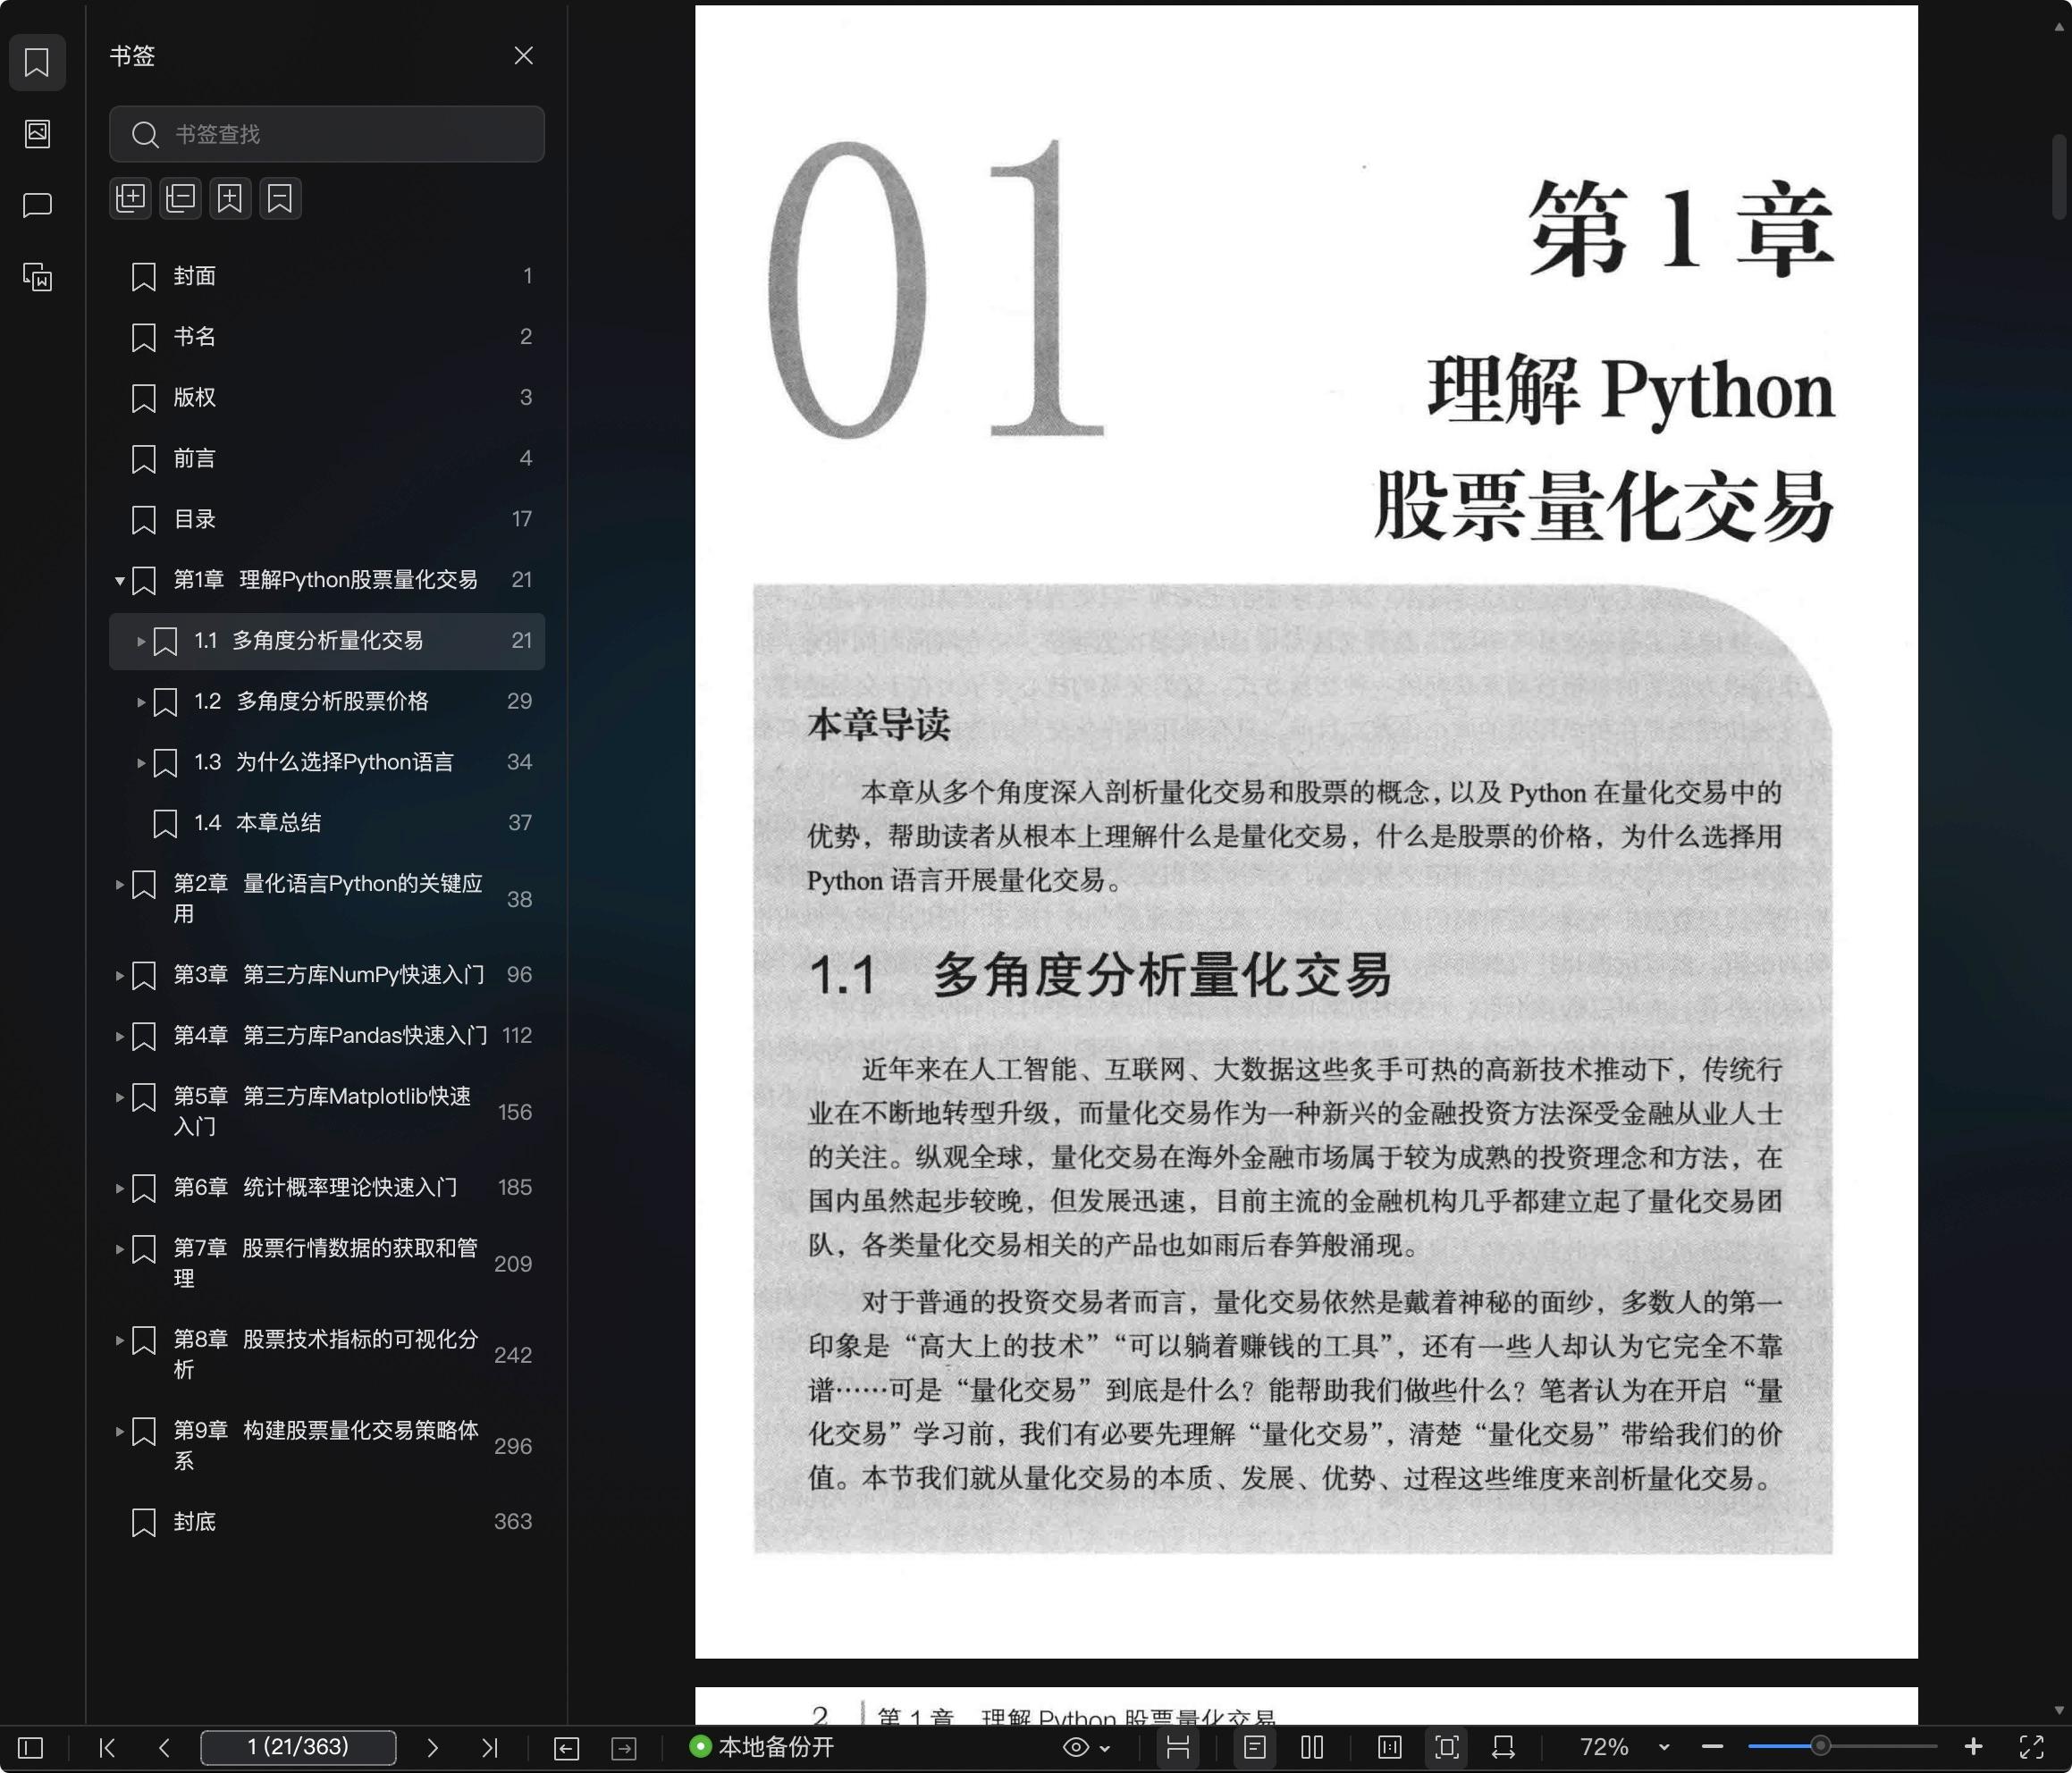Click the page number field 1 (21/363)
Image resolution: width=2072 pixels, height=1773 pixels.
pyautogui.click(x=298, y=1747)
